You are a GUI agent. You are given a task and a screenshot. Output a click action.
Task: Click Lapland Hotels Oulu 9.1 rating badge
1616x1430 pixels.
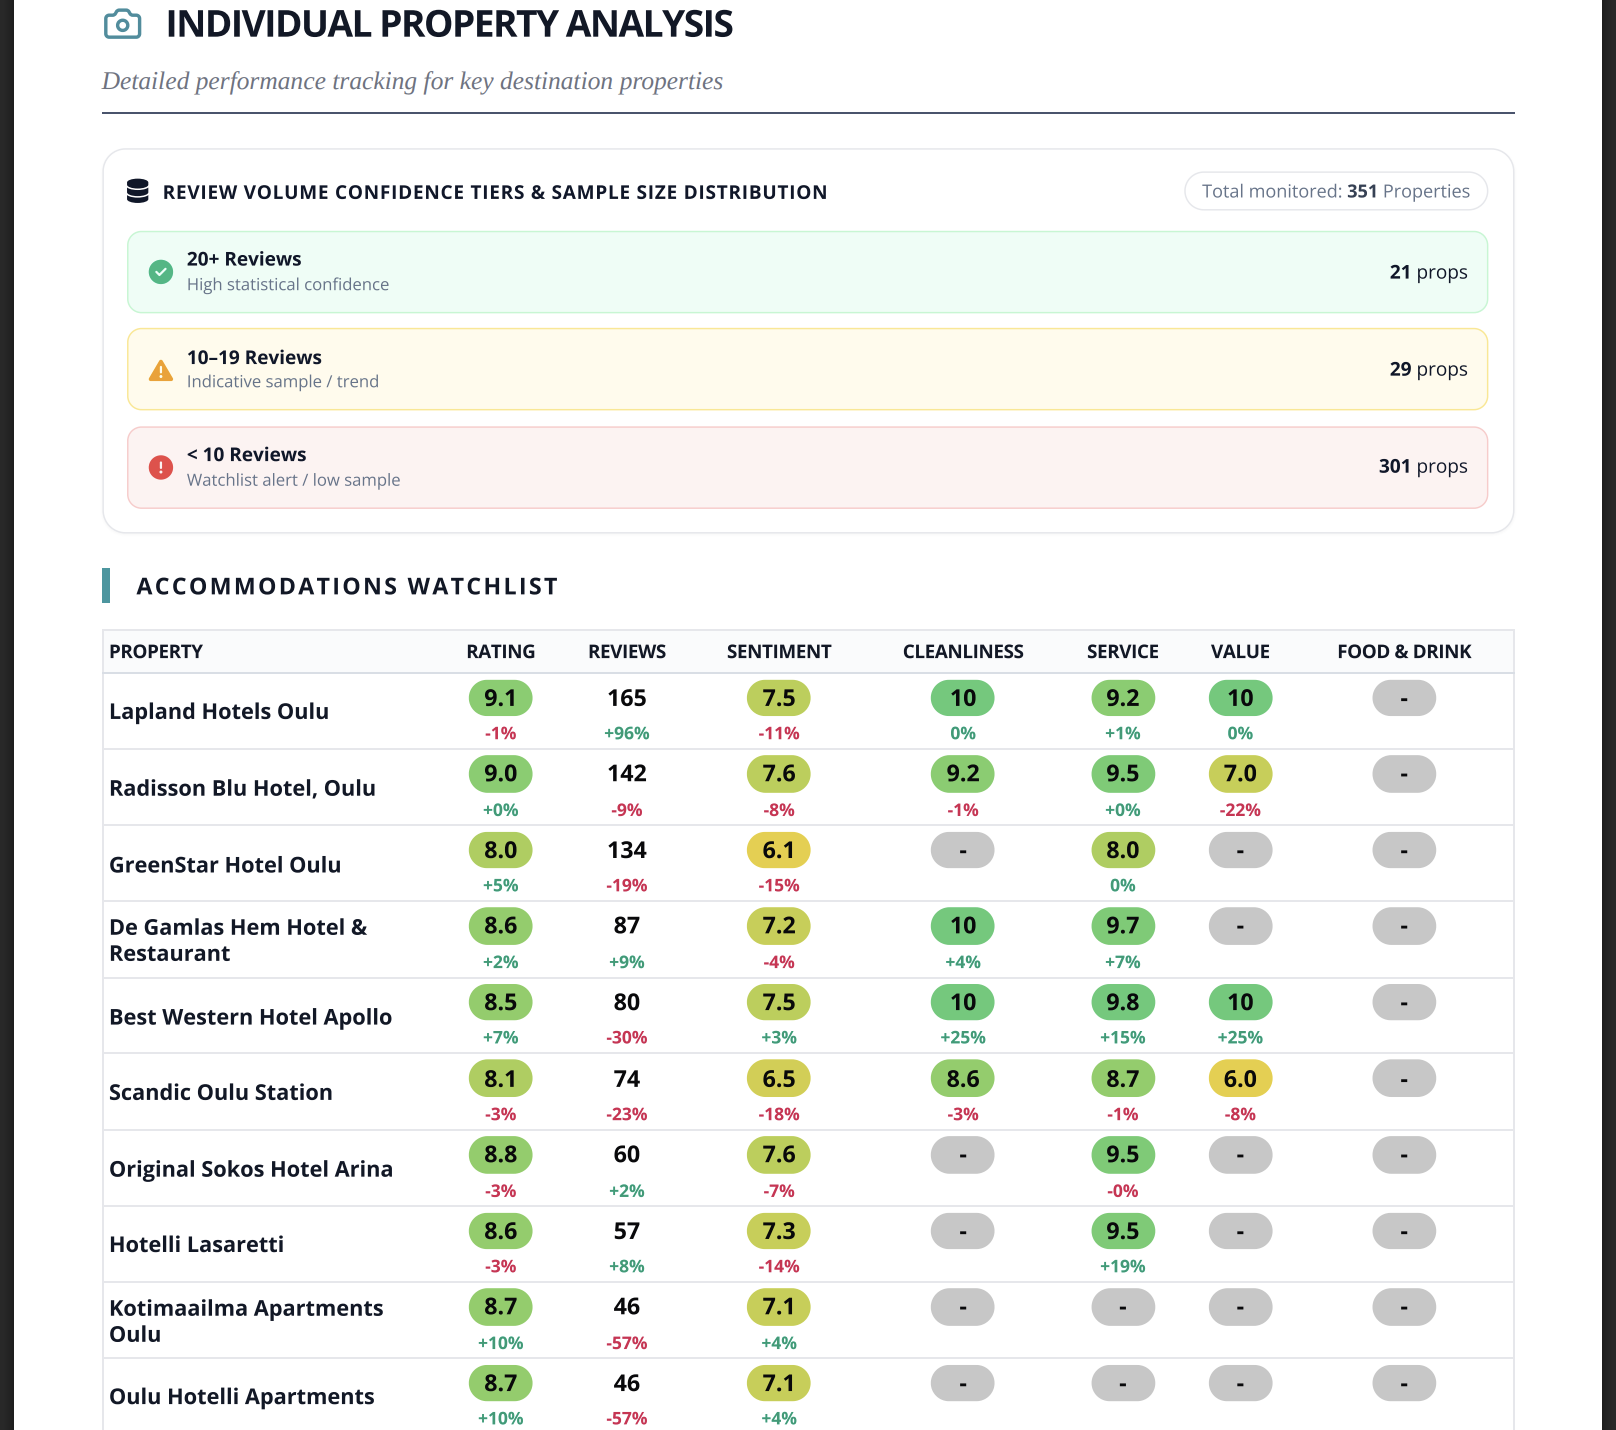[x=501, y=698]
